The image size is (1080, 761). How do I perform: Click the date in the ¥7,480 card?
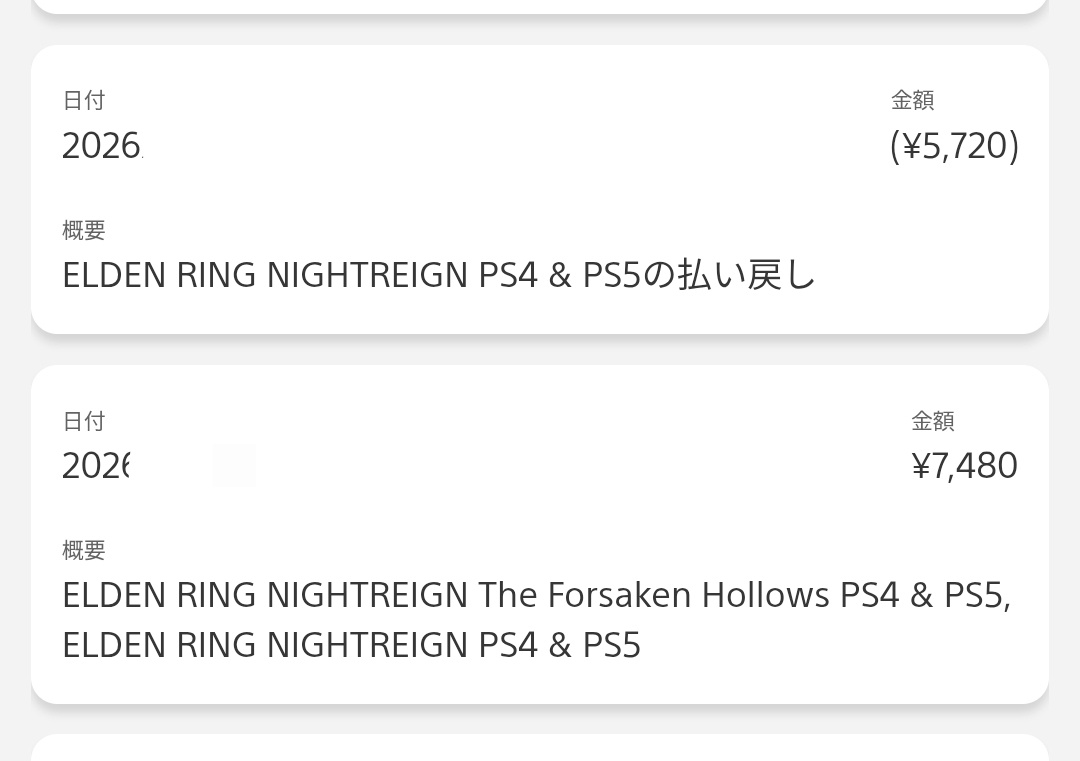point(96,466)
